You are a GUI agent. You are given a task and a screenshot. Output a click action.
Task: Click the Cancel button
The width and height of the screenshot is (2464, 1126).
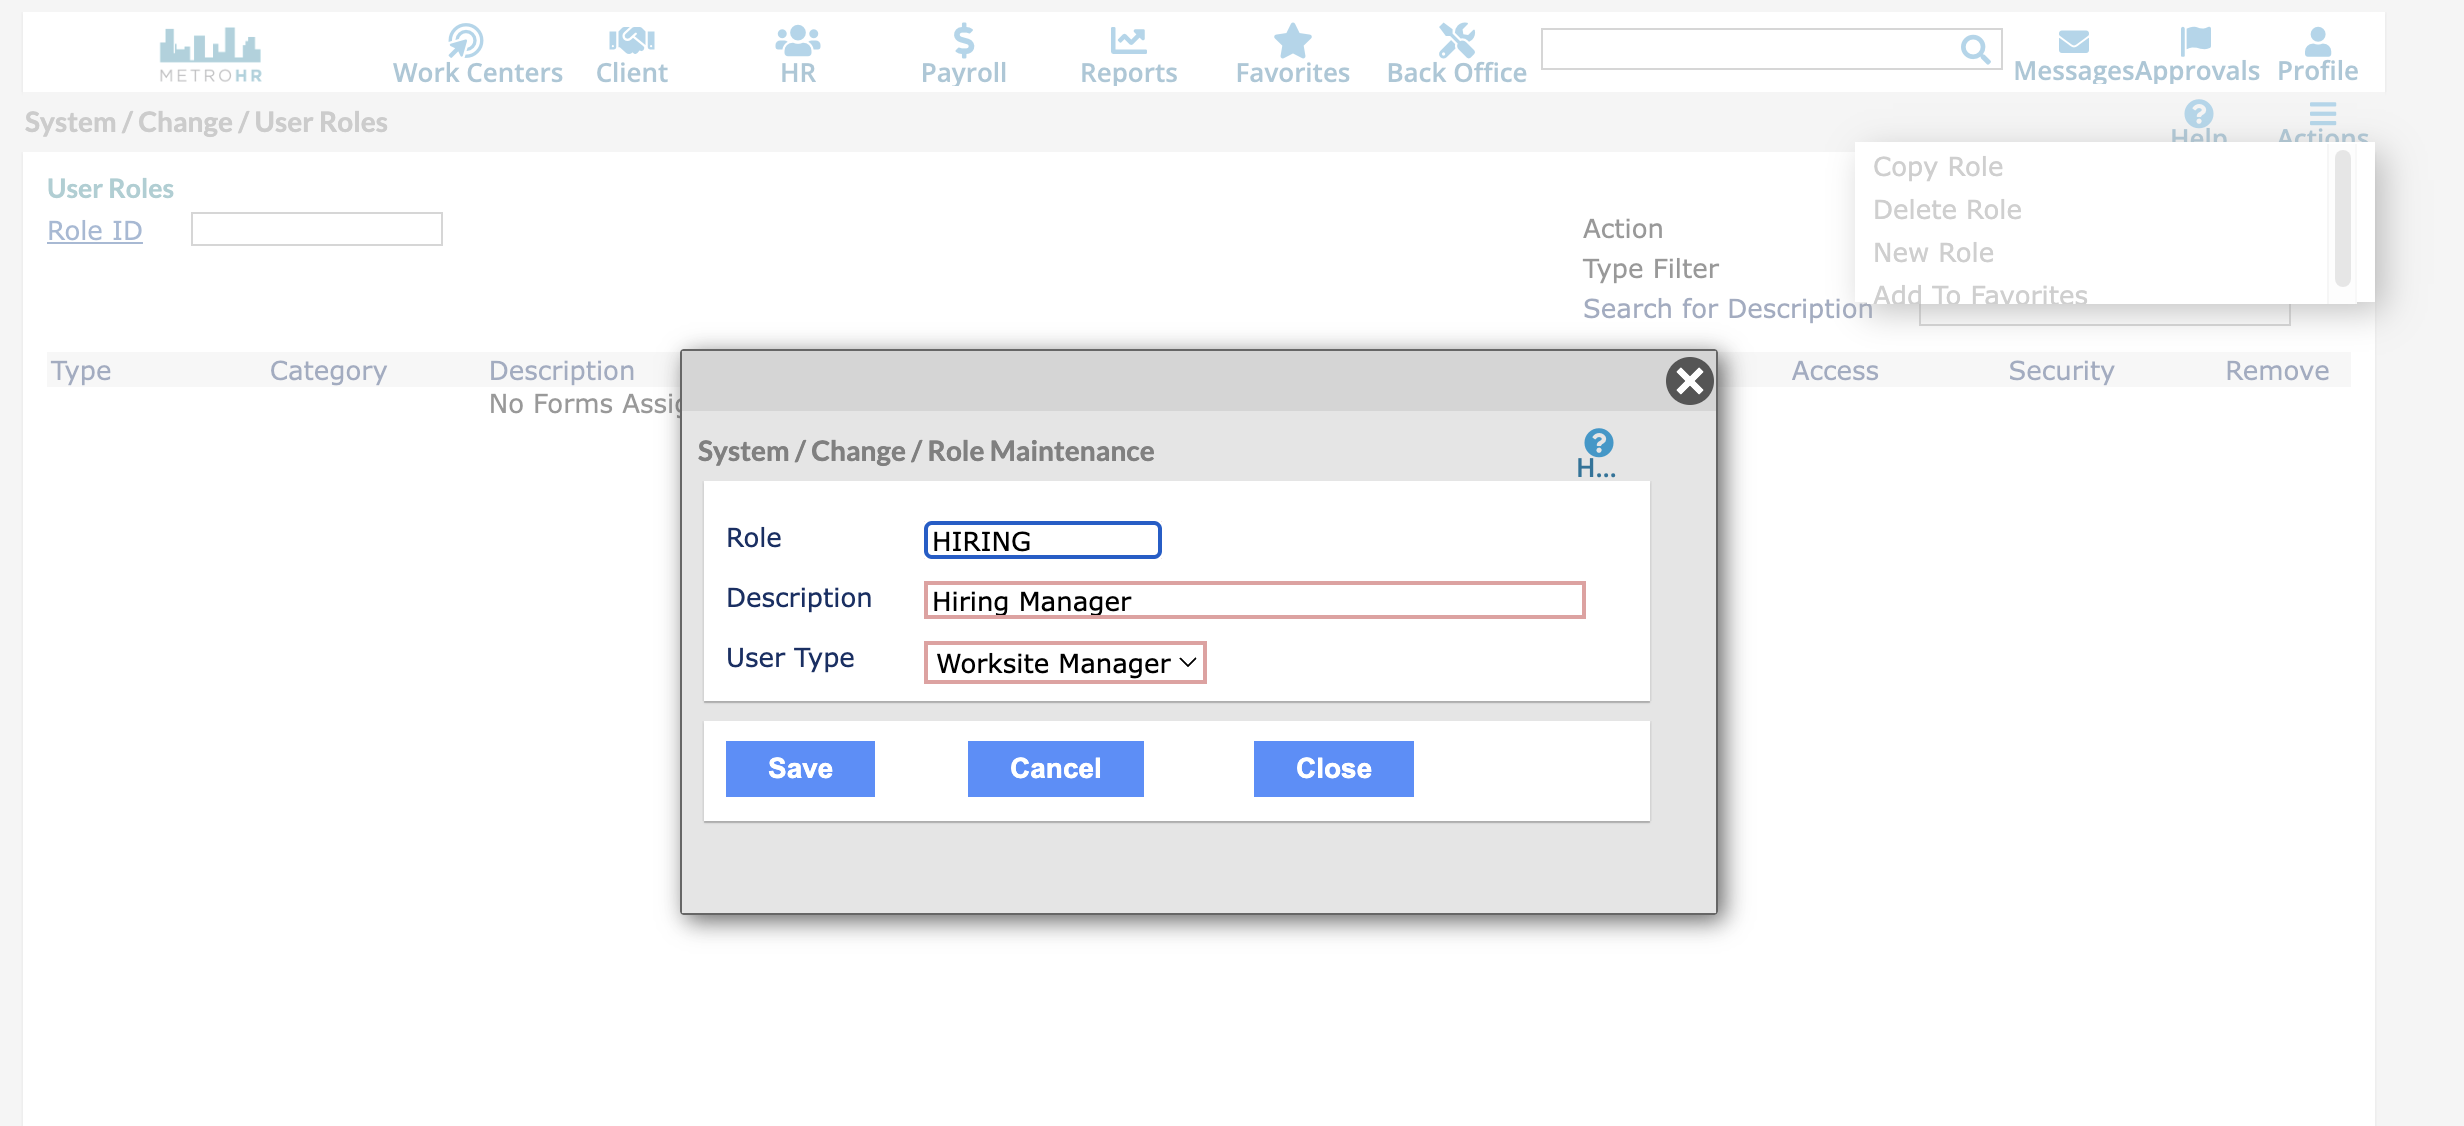point(1055,769)
